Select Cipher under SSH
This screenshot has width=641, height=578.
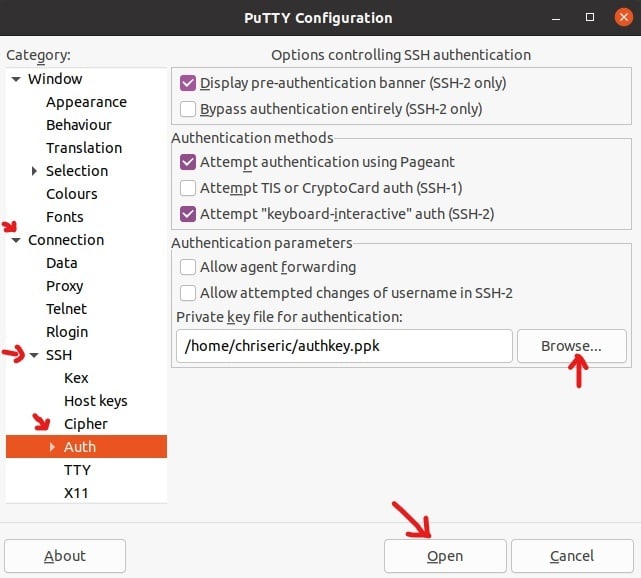[x=86, y=424]
